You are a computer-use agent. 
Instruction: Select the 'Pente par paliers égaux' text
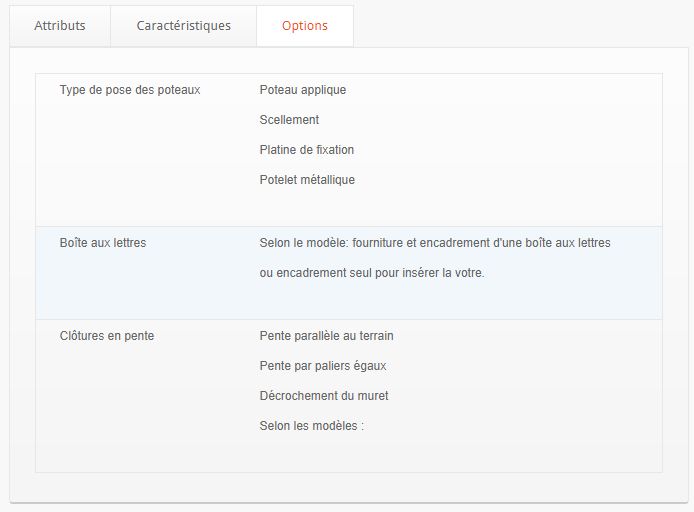pyautogui.click(x=322, y=366)
